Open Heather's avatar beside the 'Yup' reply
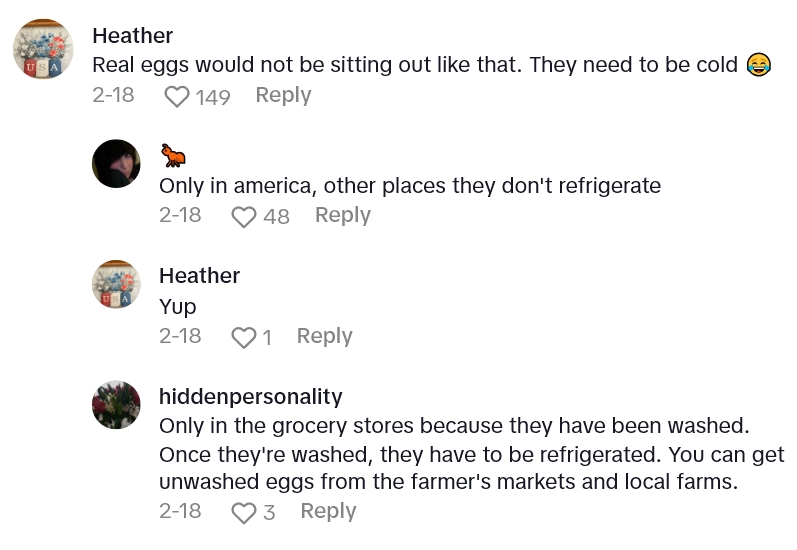 point(116,284)
